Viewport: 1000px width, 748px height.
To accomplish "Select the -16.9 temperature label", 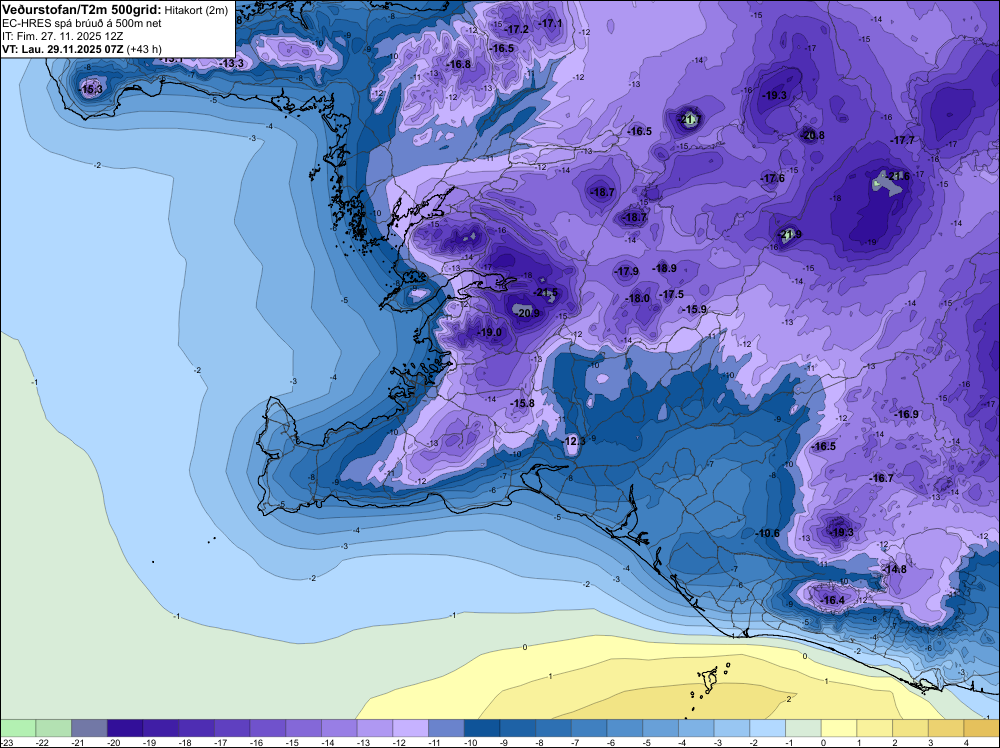I will [906, 414].
